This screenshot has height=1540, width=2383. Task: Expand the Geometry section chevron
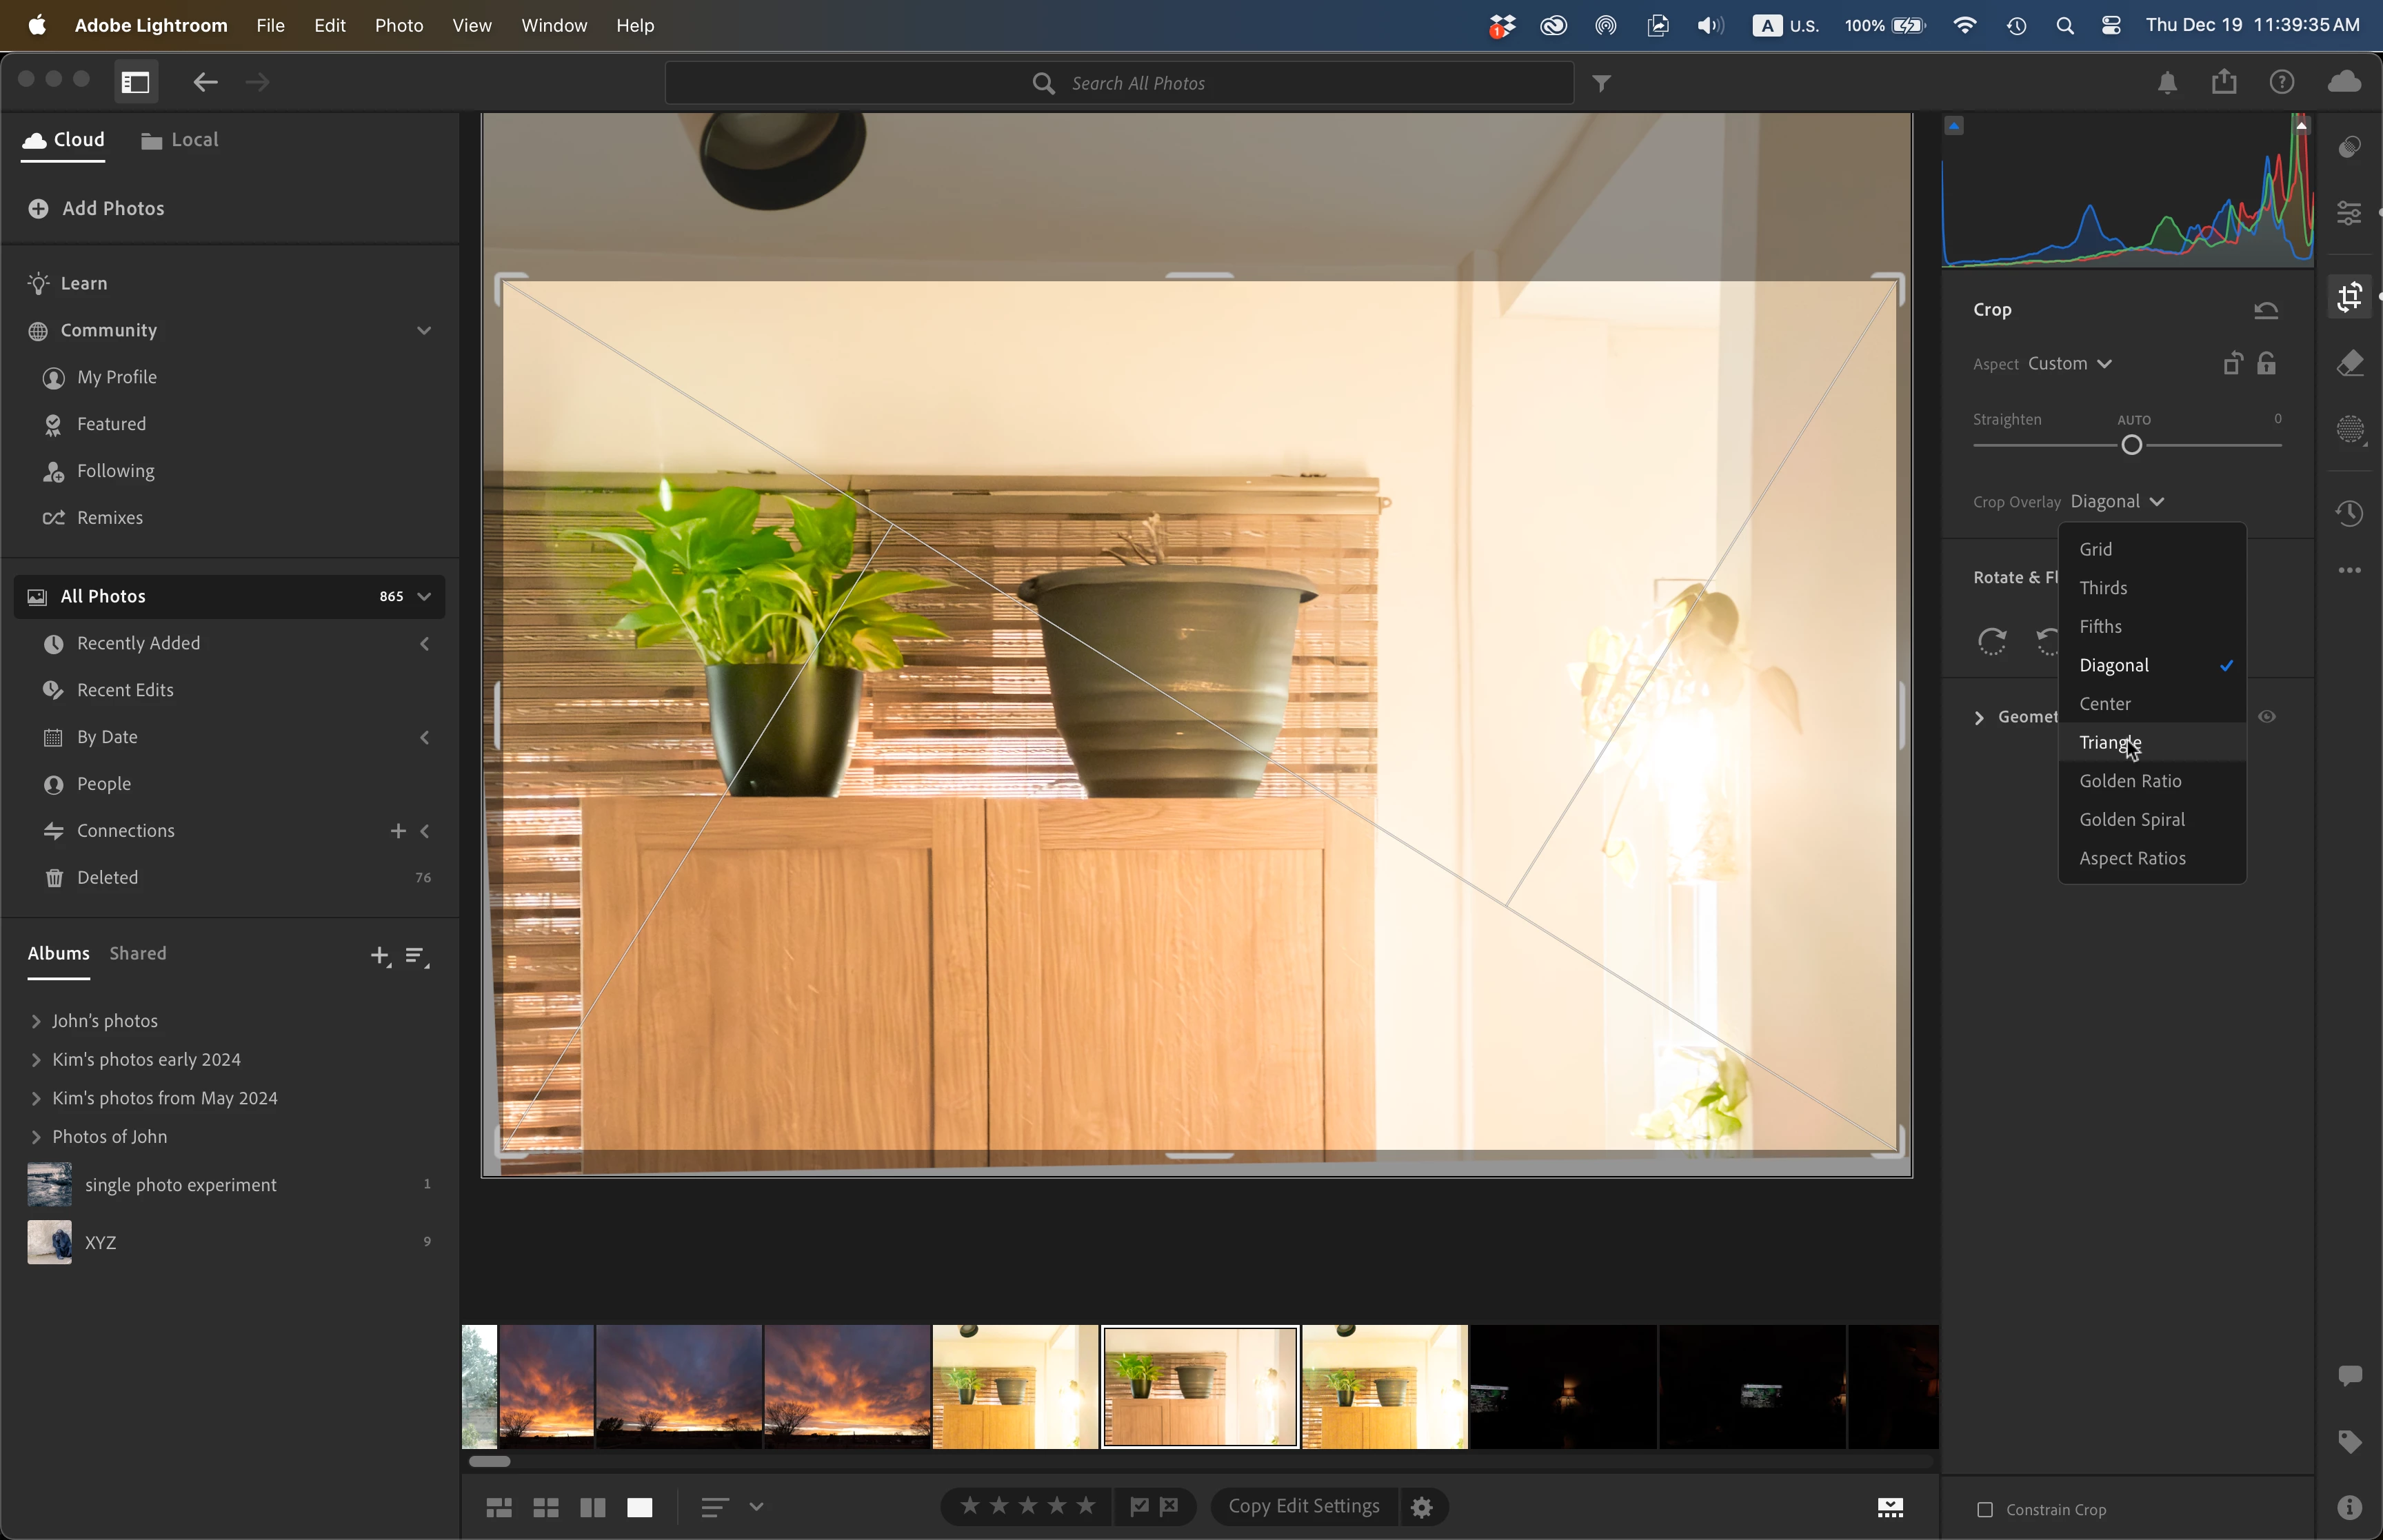1979,717
